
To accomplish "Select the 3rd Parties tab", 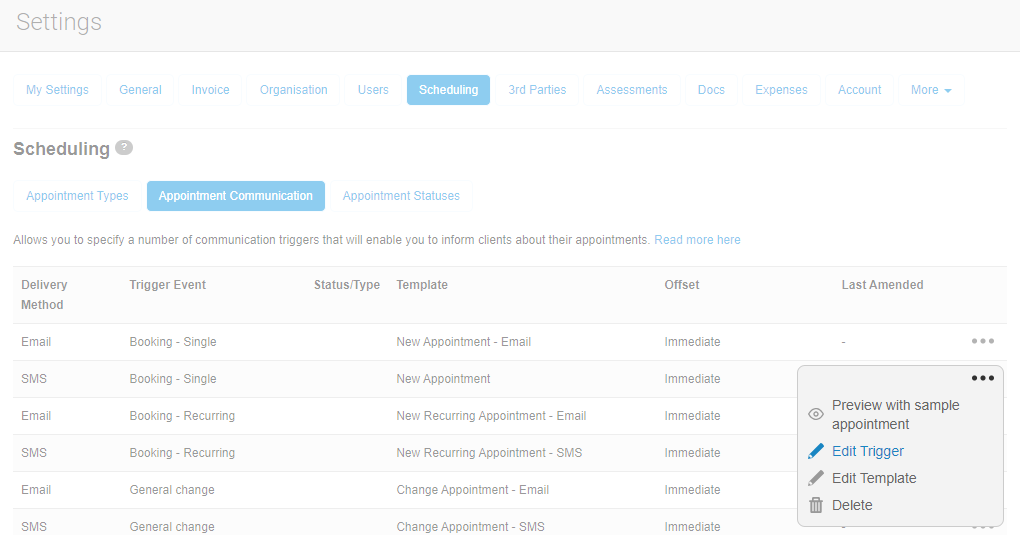I will point(537,90).
